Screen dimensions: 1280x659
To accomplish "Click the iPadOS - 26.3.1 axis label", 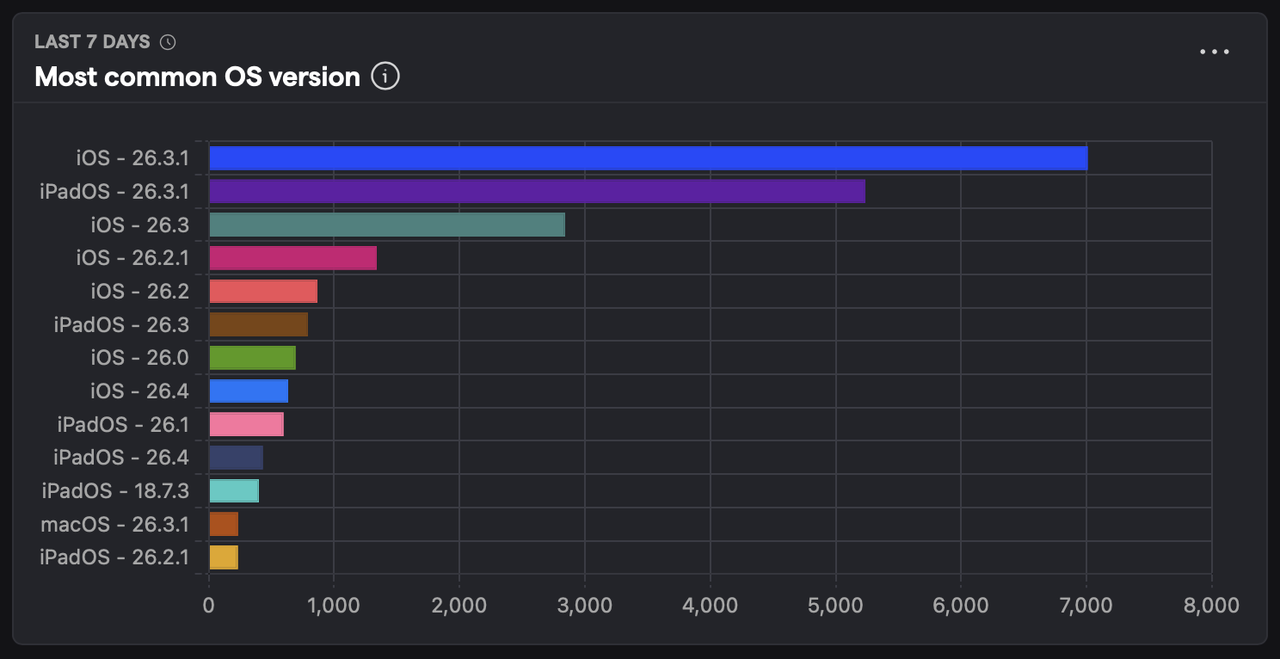I will pyautogui.click(x=114, y=191).
